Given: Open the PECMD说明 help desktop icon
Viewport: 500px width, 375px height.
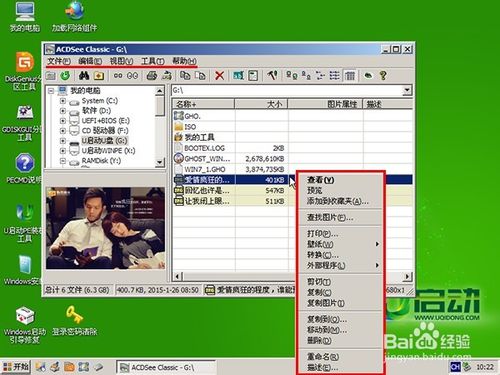Looking at the screenshot, I should click(x=24, y=169).
